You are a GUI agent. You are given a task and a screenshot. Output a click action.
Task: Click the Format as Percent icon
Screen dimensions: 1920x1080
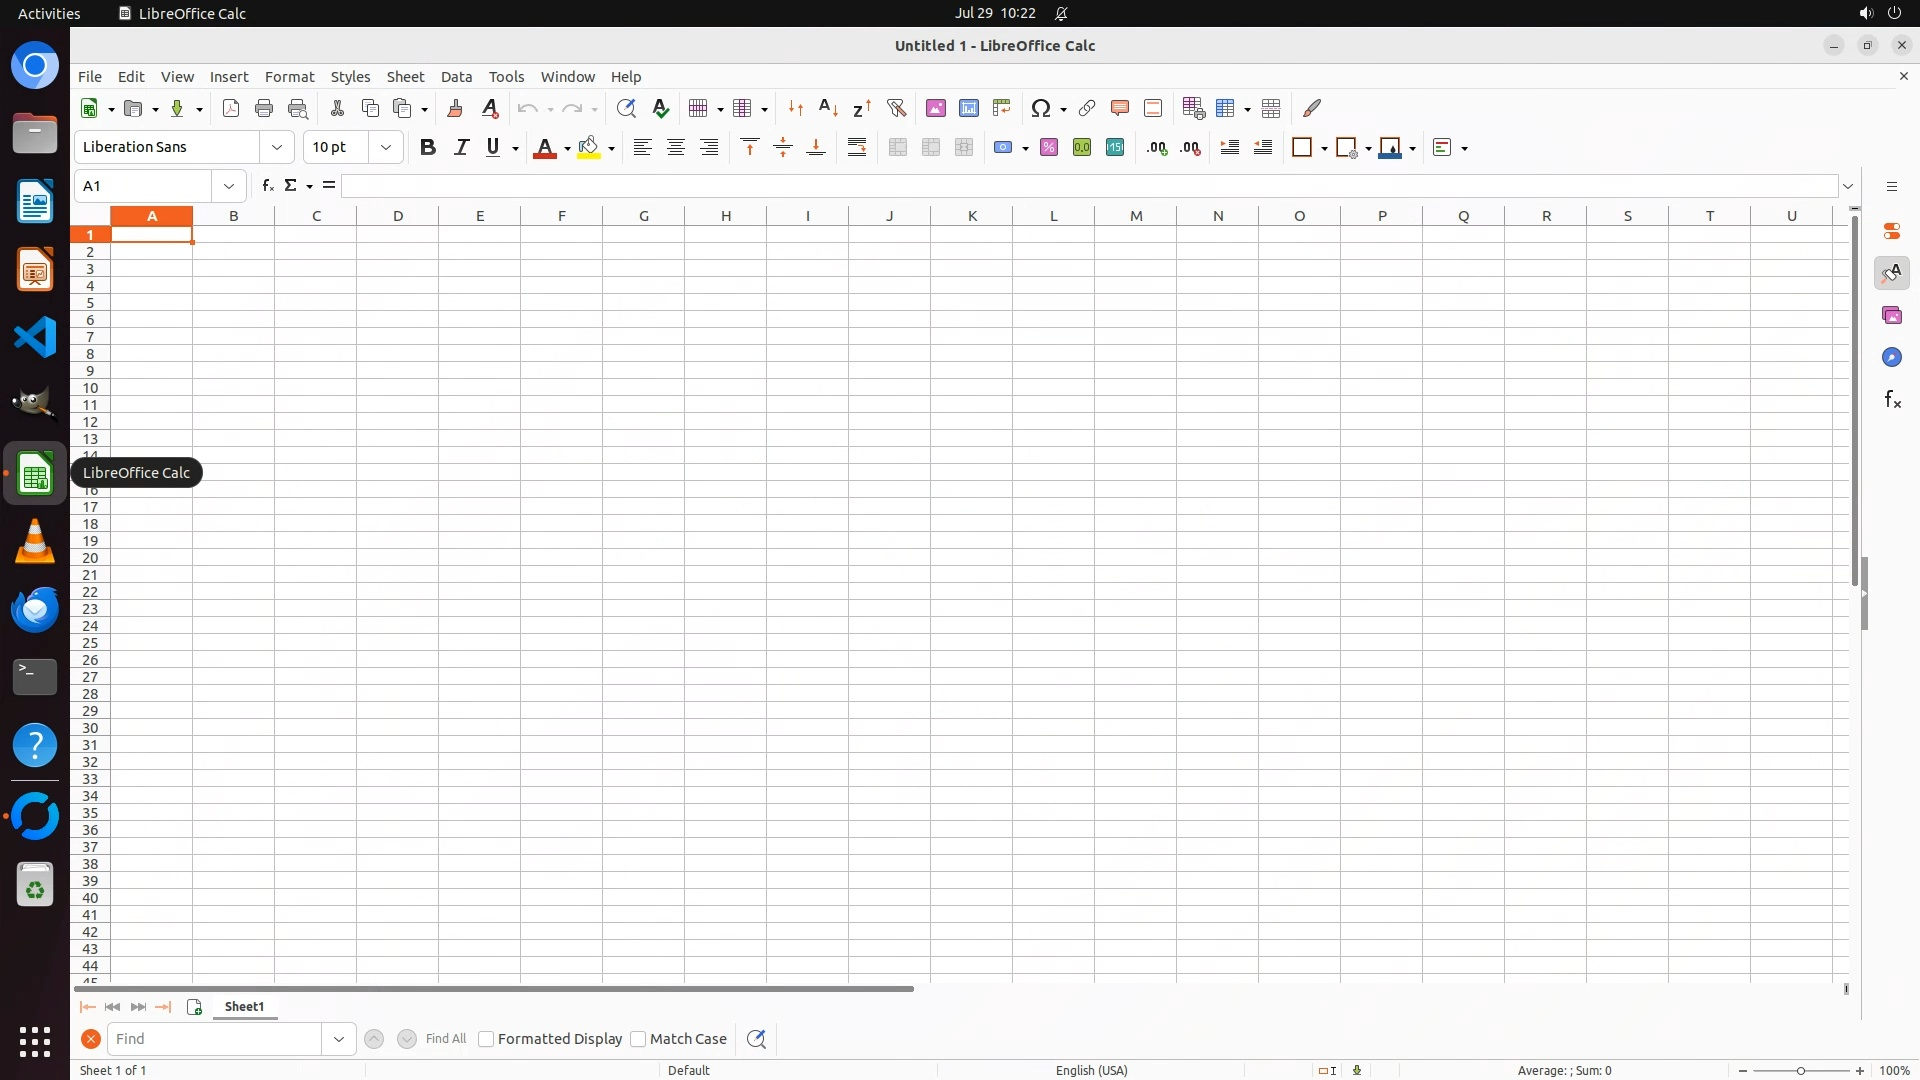pos(1048,147)
